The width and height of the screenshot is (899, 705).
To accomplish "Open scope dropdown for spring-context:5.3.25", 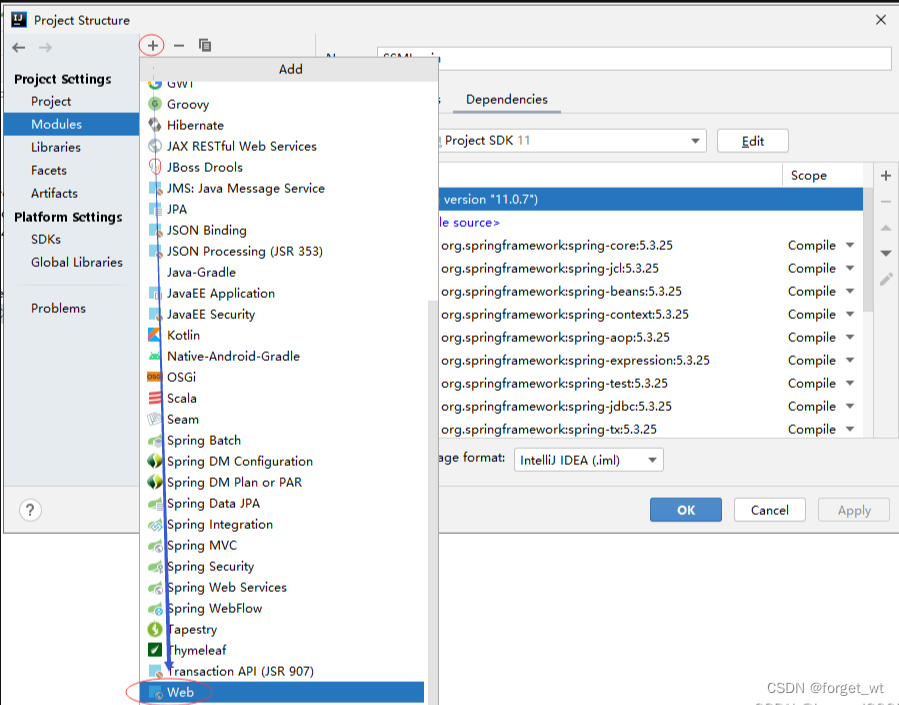I will pyautogui.click(x=850, y=314).
